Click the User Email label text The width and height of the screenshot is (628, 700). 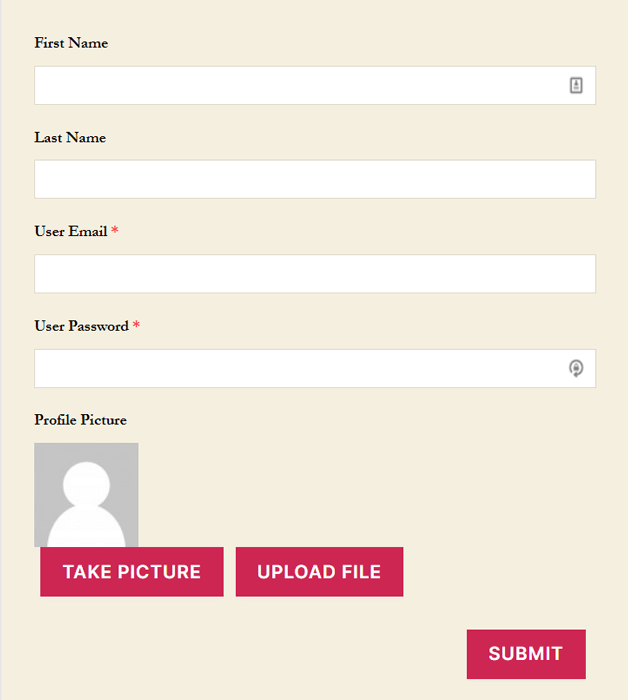[x=71, y=231]
